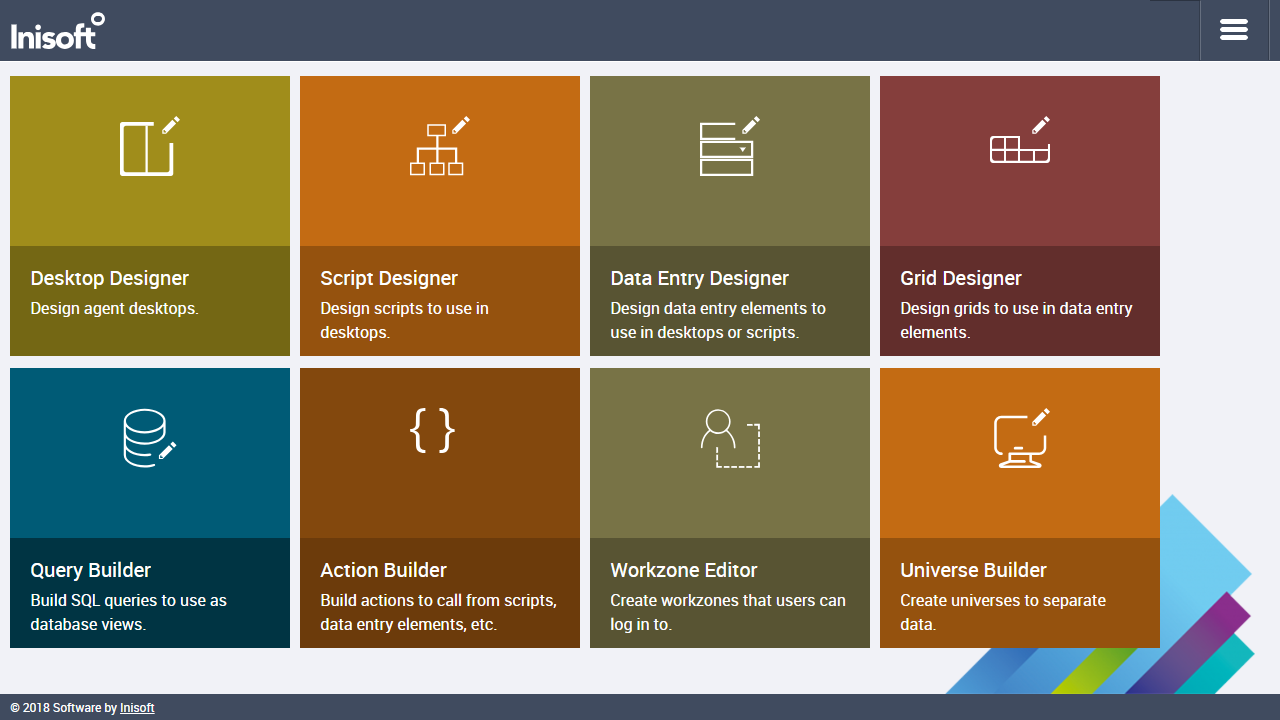
Task: Choose the Action Builder heading
Action: tap(383, 570)
